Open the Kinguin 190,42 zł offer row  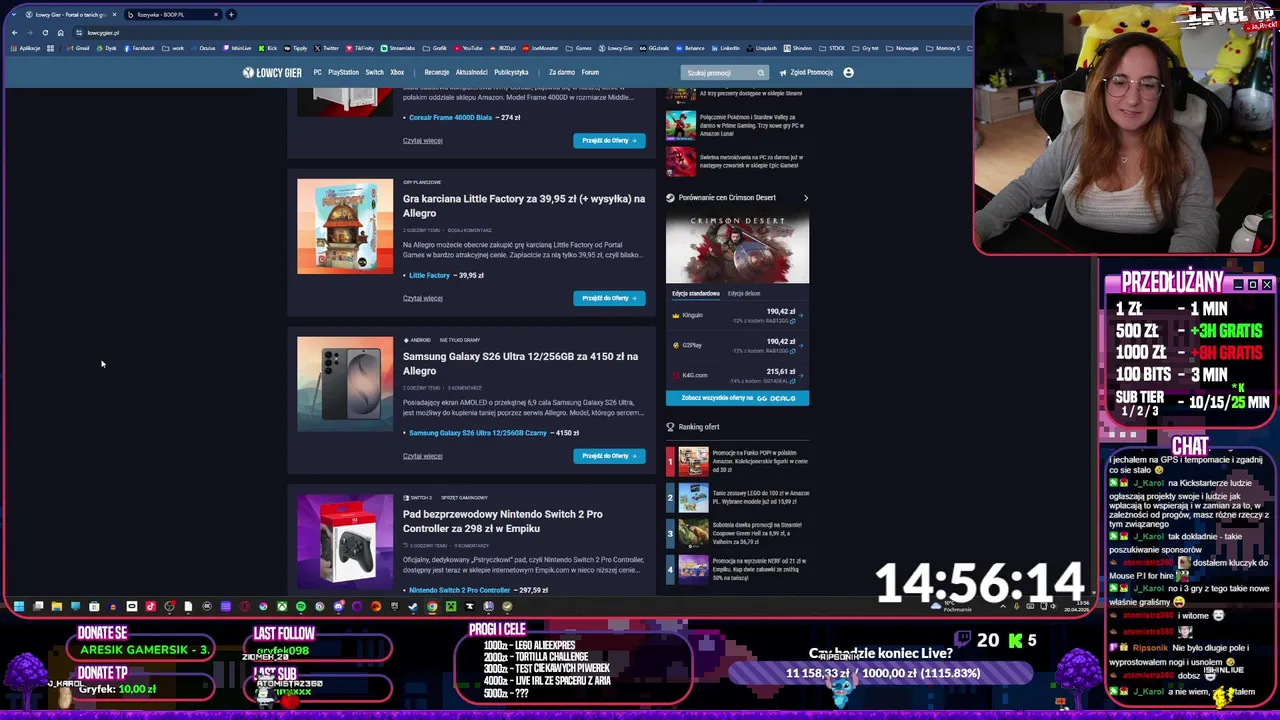point(737,315)
